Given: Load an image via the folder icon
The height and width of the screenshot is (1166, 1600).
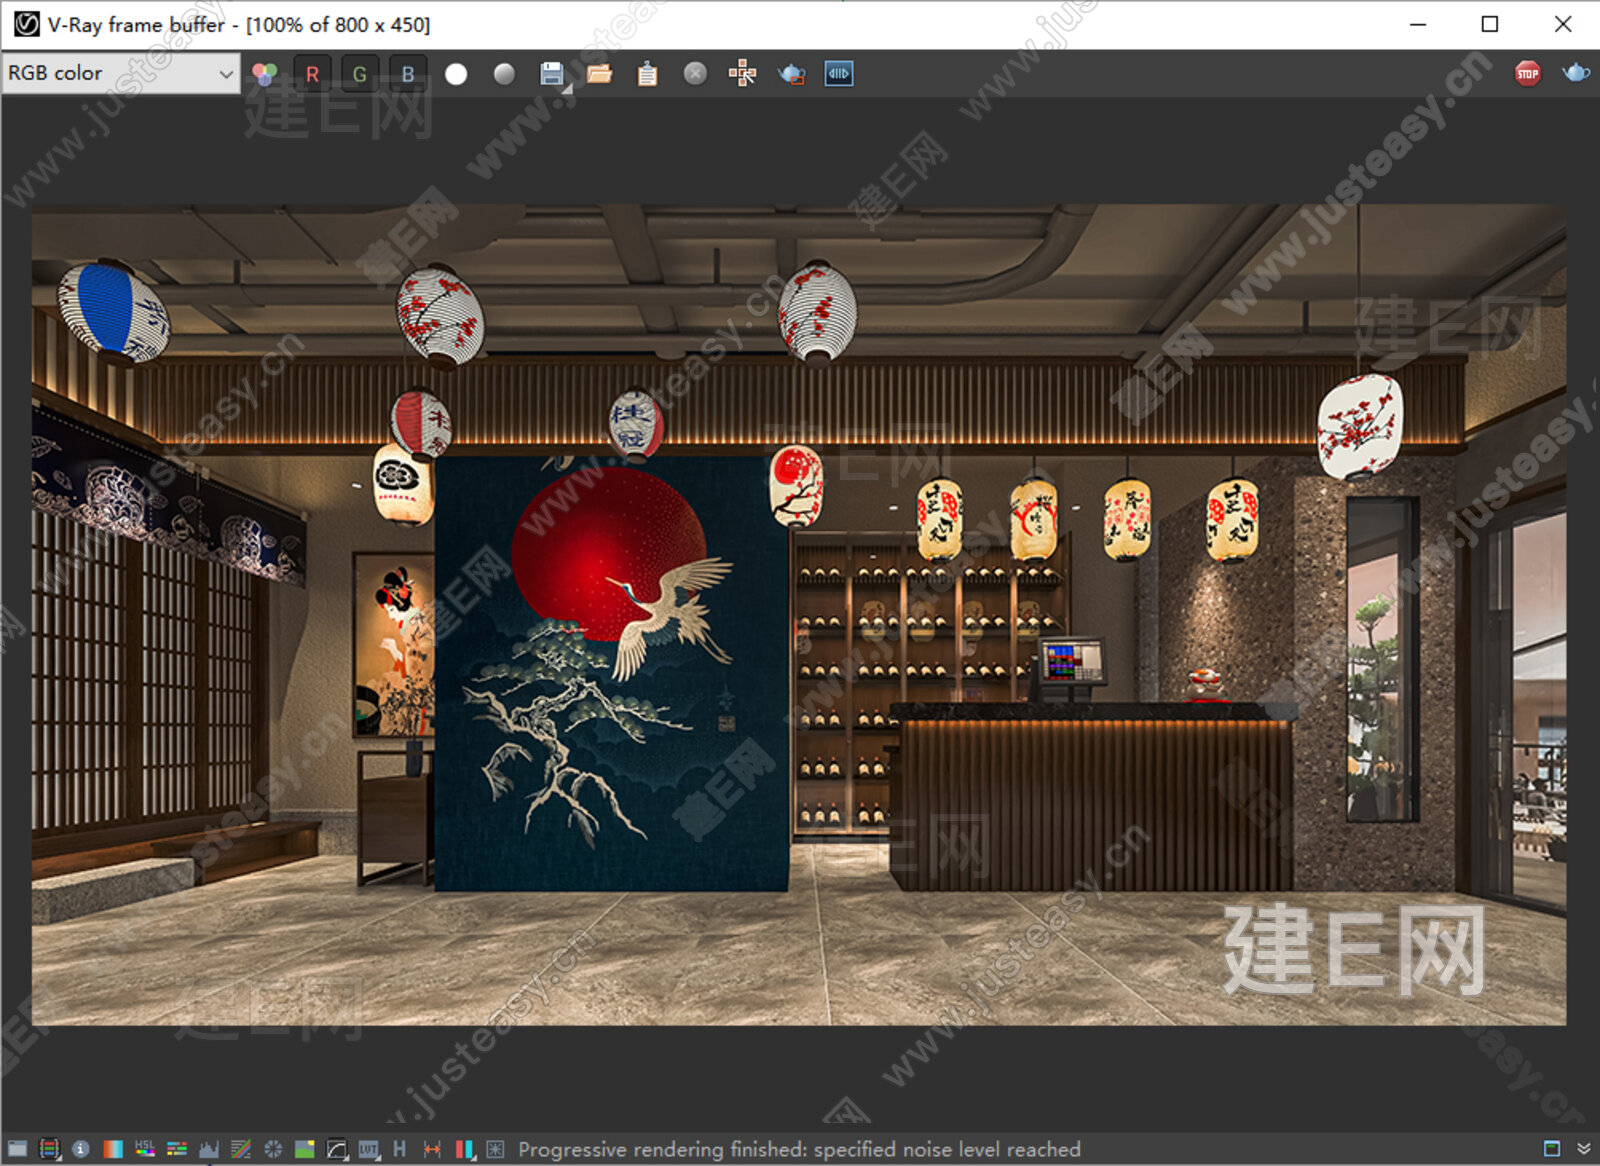Looking at the screenshot, I should [x=600, y=74].
